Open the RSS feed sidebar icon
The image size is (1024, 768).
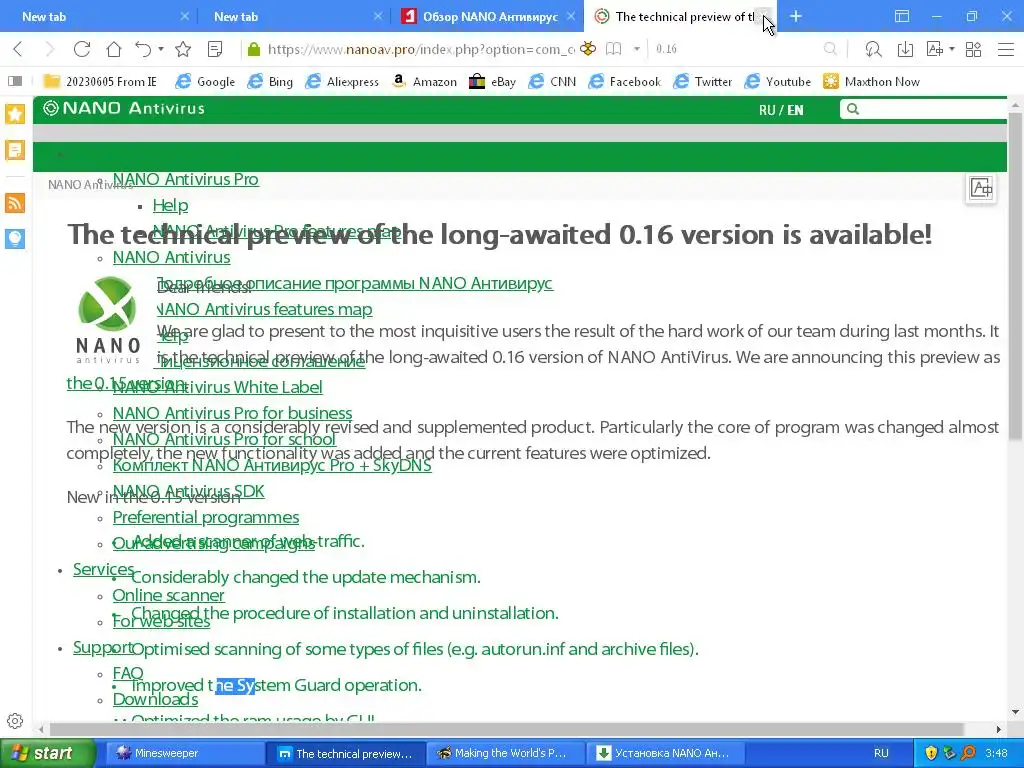(15, 203)
